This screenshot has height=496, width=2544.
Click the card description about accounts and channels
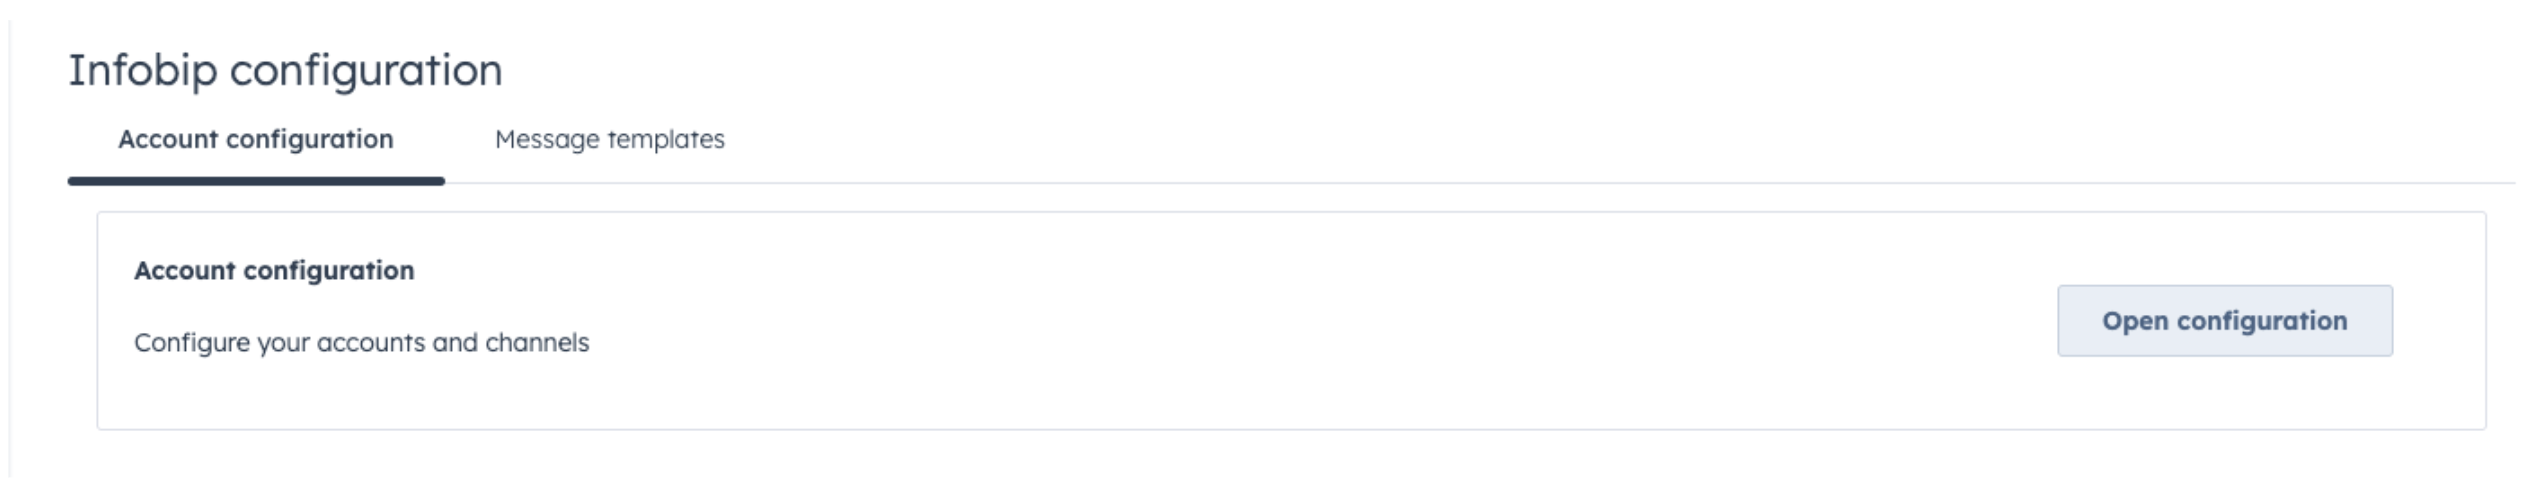coord(361,342)
